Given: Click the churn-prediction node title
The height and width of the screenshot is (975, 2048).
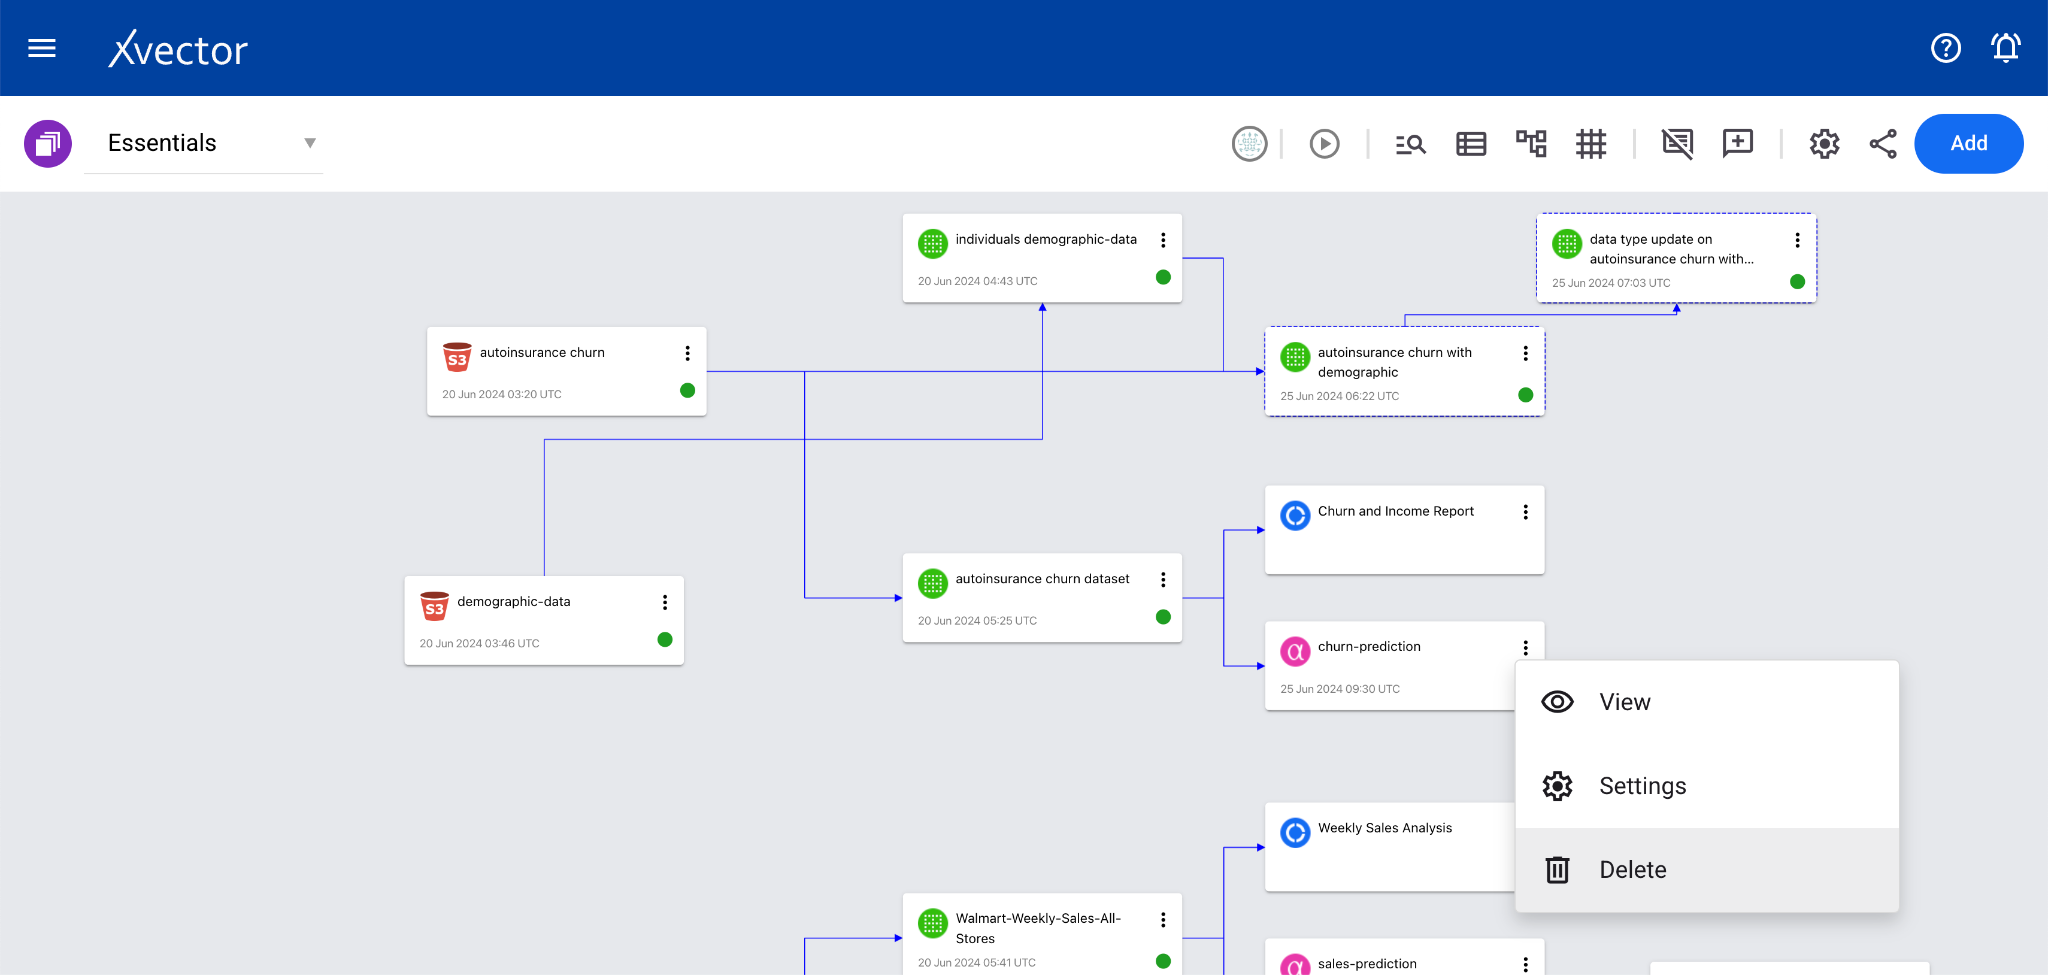Looking at the screenshot, I should tap(1369, 647).
